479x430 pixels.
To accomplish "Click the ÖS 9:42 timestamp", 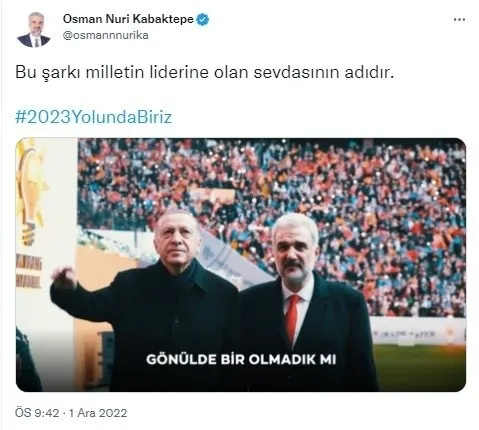I will [37, 413].
